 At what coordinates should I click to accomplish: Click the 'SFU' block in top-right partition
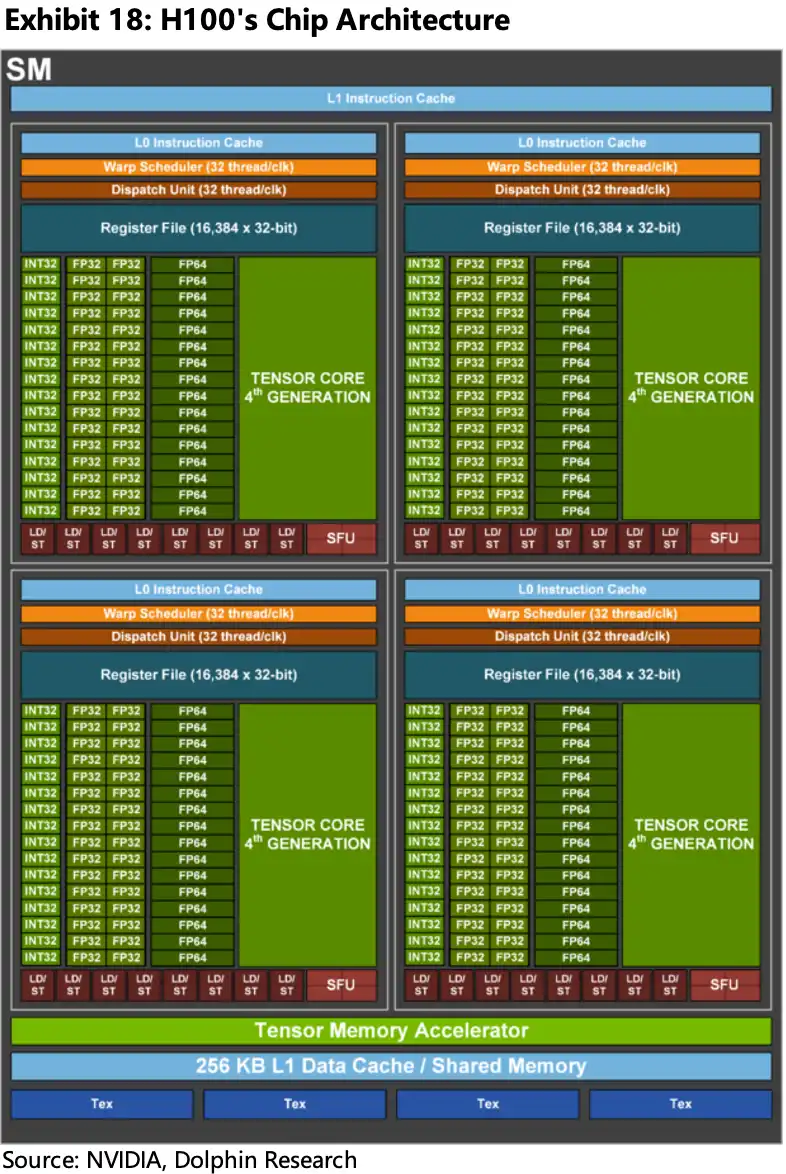pos(725,538)
